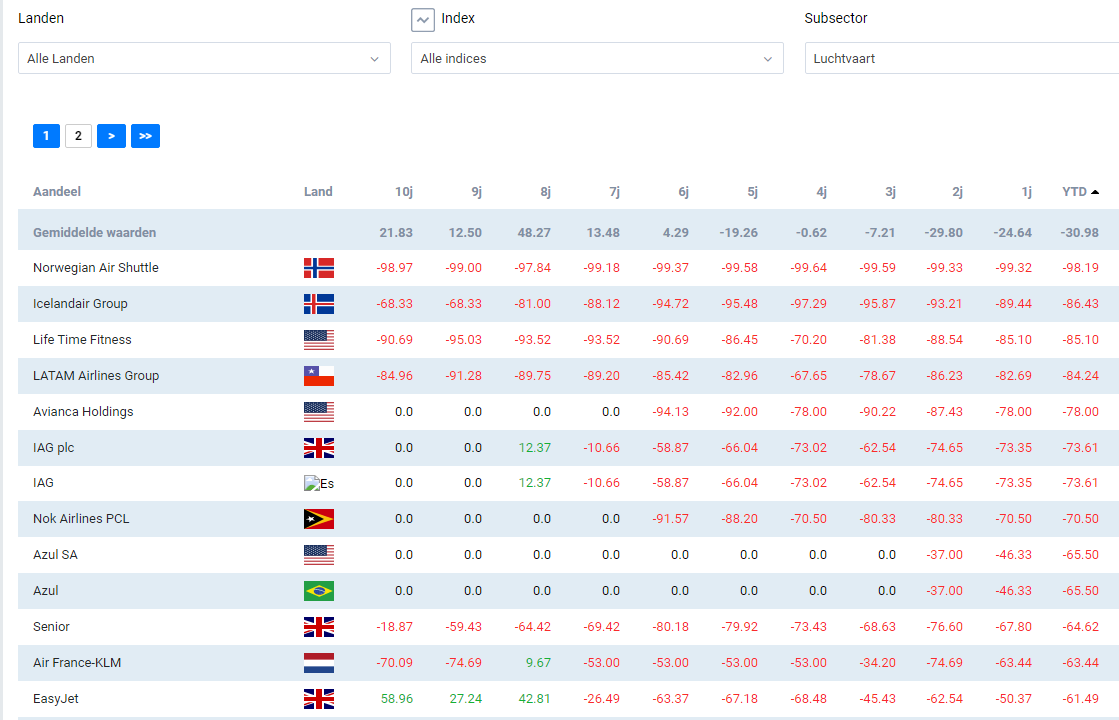Click the Life Time Fitness flag icon

(x=319, y=340)
